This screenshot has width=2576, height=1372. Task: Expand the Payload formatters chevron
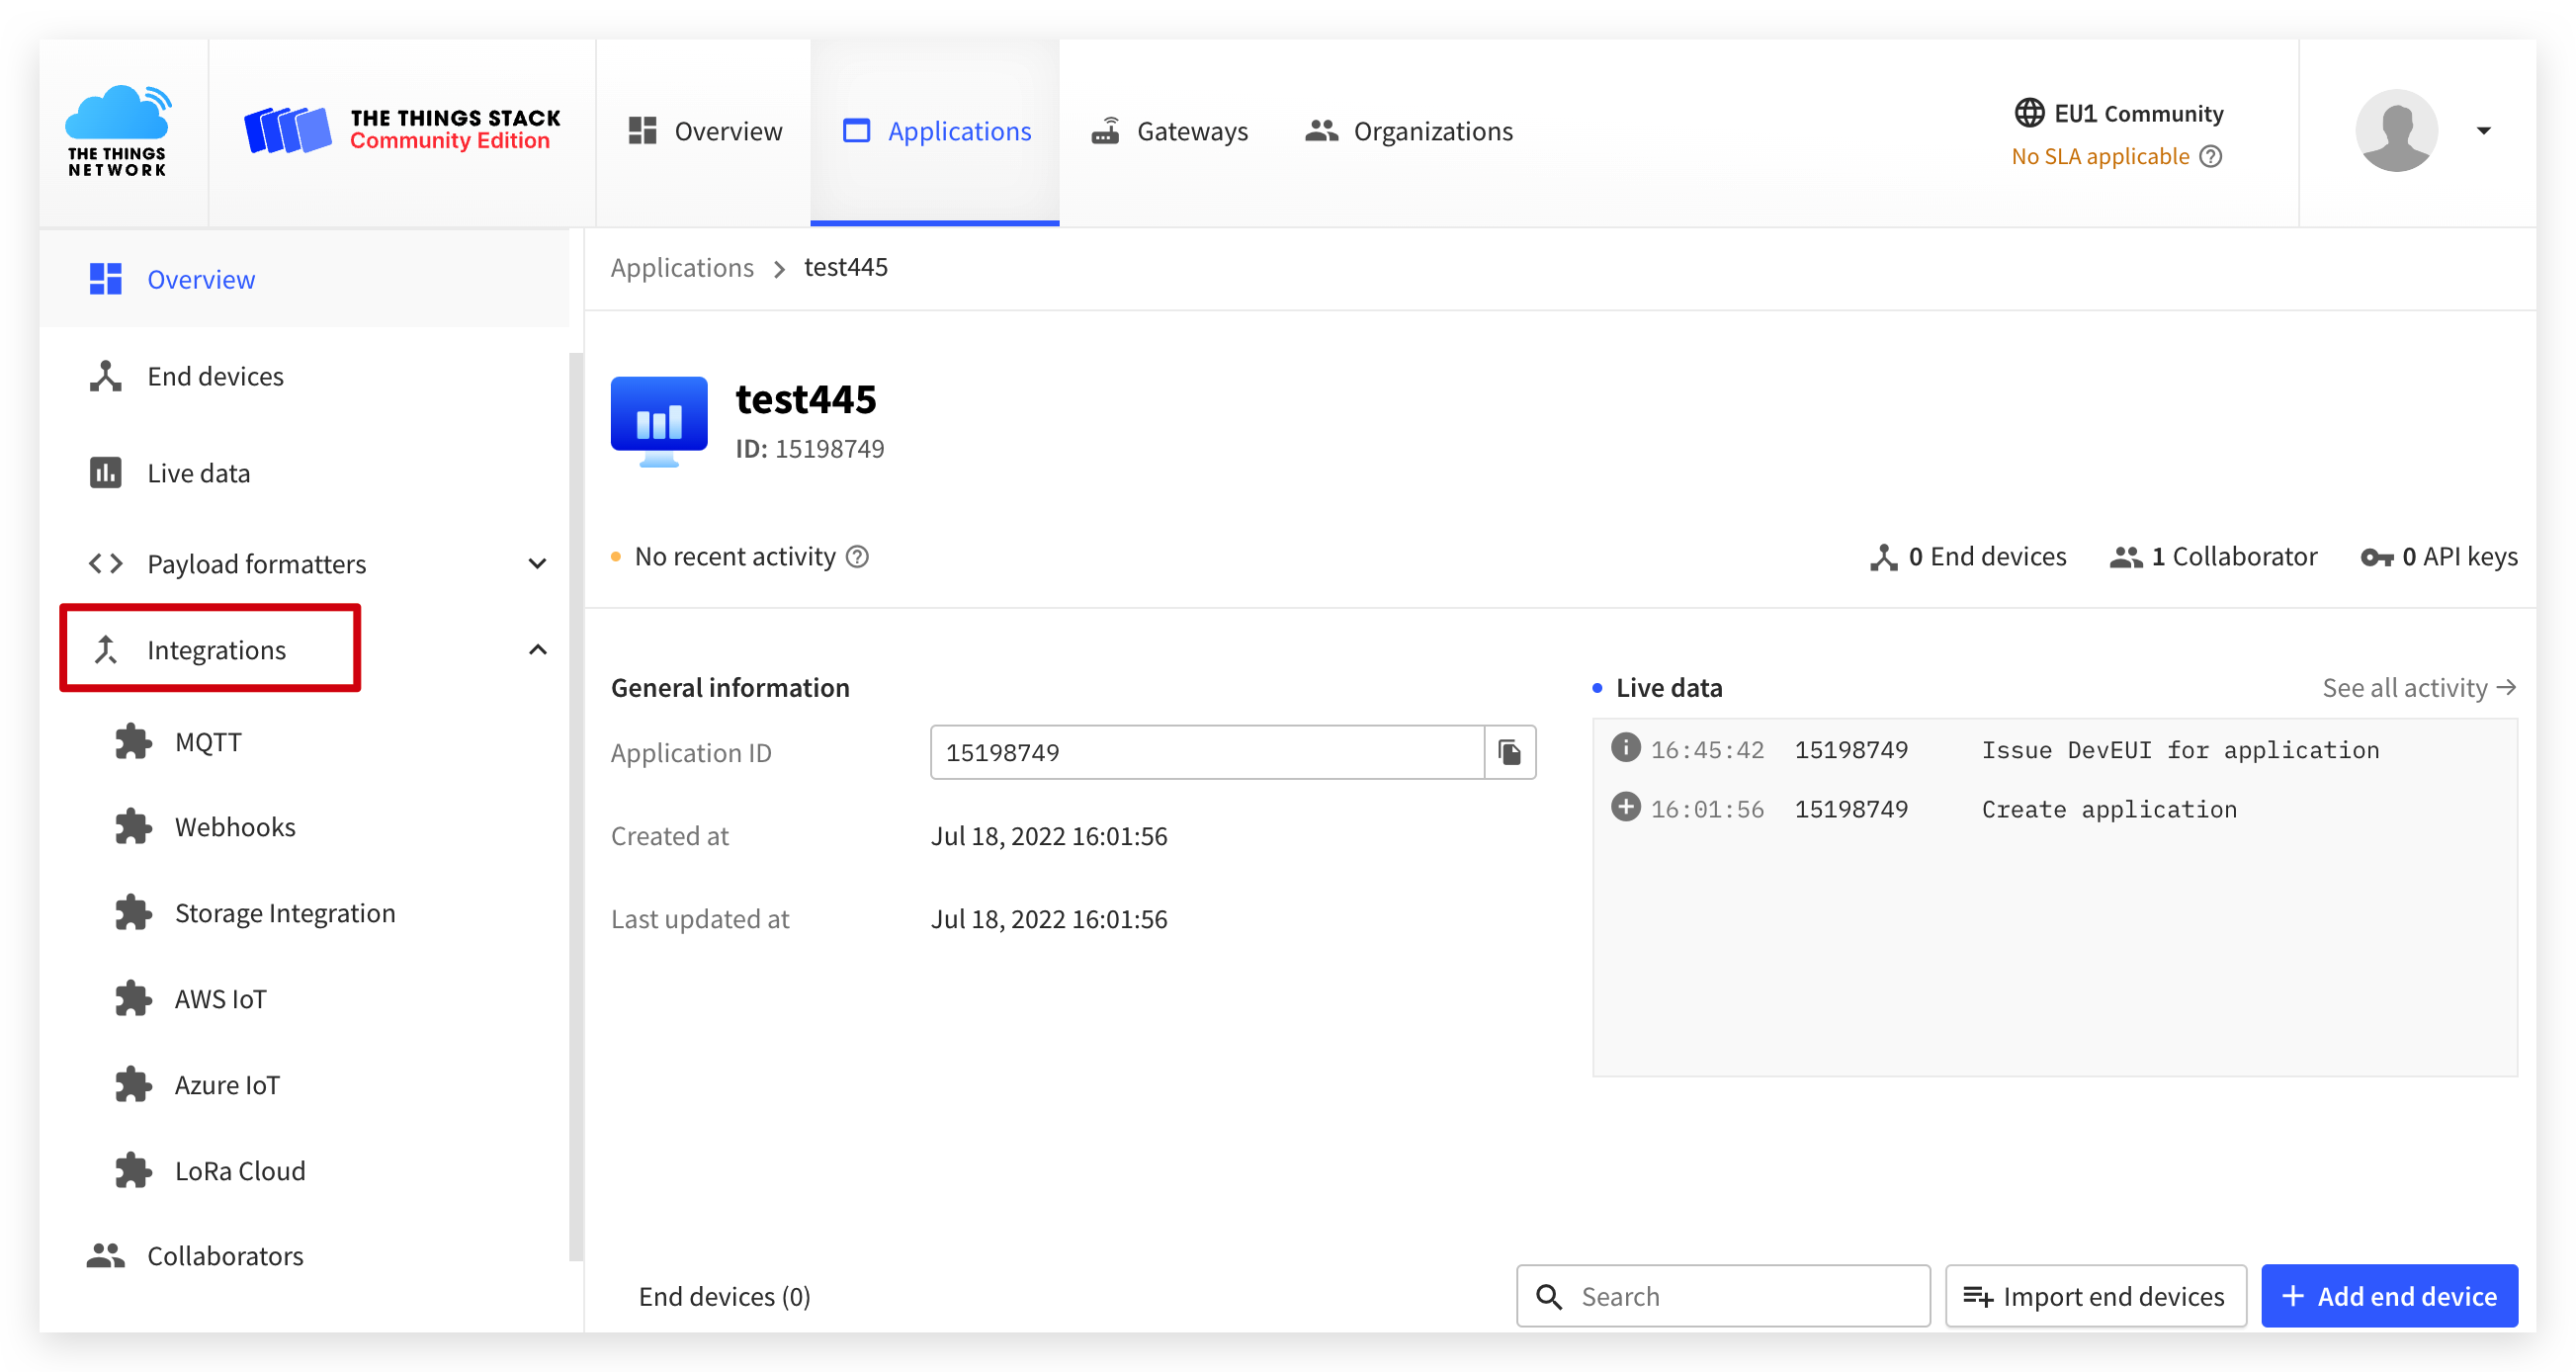point(537,563)
